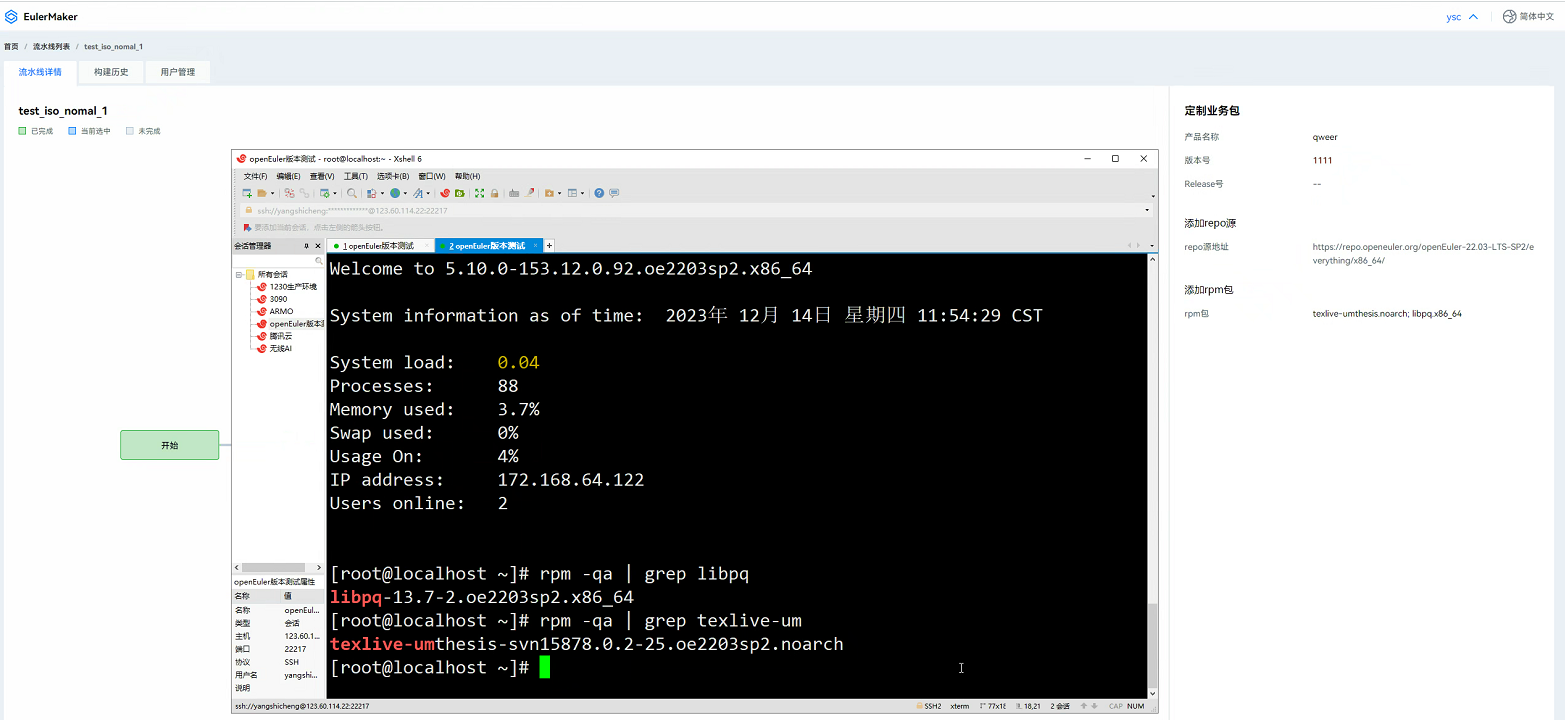The height and width of the screenshot is (720, 1565).
Task: Switch to the 构建历史 tab
Action: pyautogui.click(x=111, y=72)
